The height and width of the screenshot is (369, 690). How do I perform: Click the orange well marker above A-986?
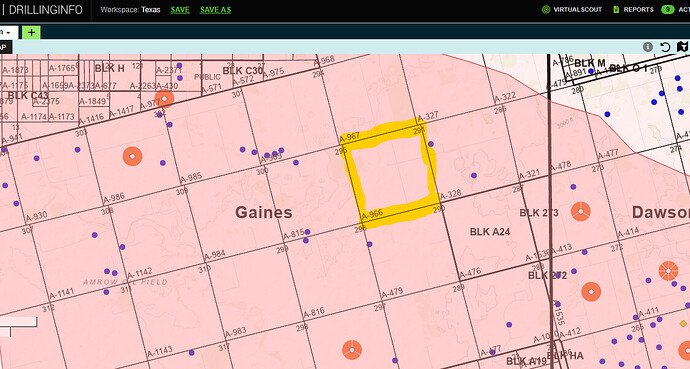pos(132,156)
